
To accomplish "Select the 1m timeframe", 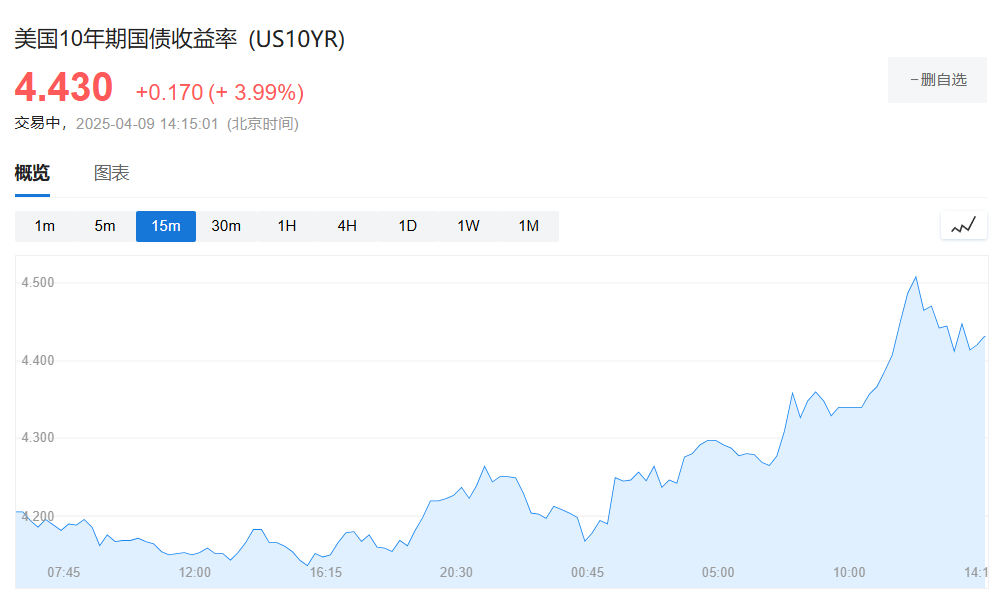I will coord(45,226).
